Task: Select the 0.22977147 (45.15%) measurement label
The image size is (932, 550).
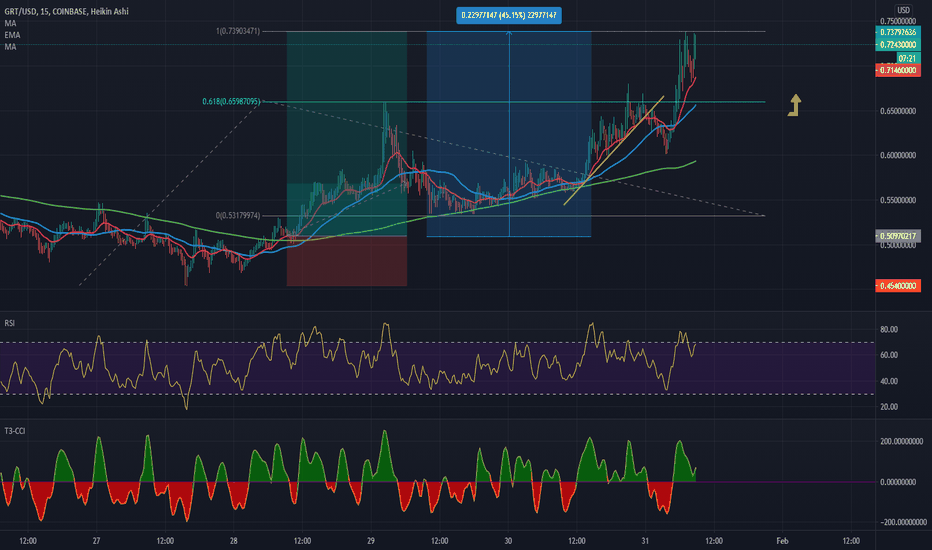Action: (x=509, y=15)
